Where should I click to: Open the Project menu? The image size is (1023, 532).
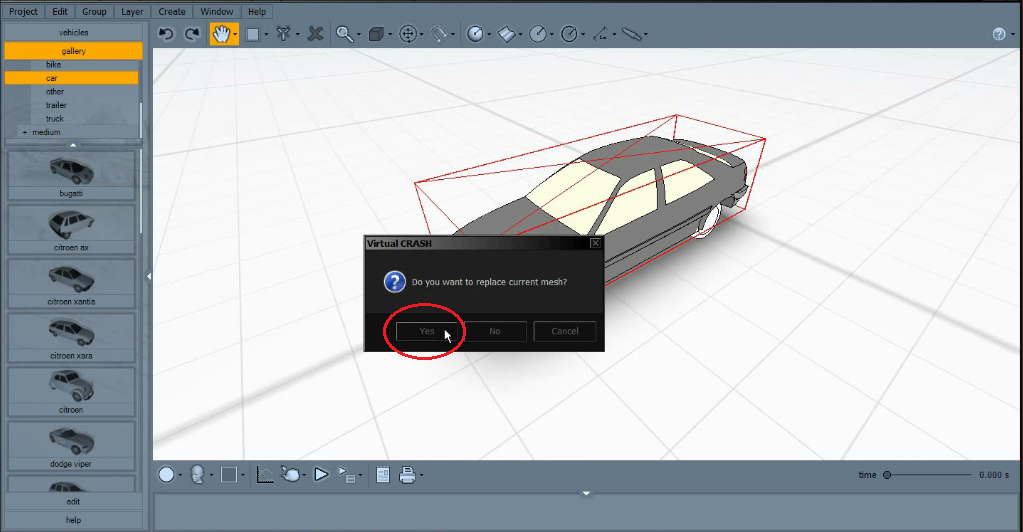tap(23, 12)
